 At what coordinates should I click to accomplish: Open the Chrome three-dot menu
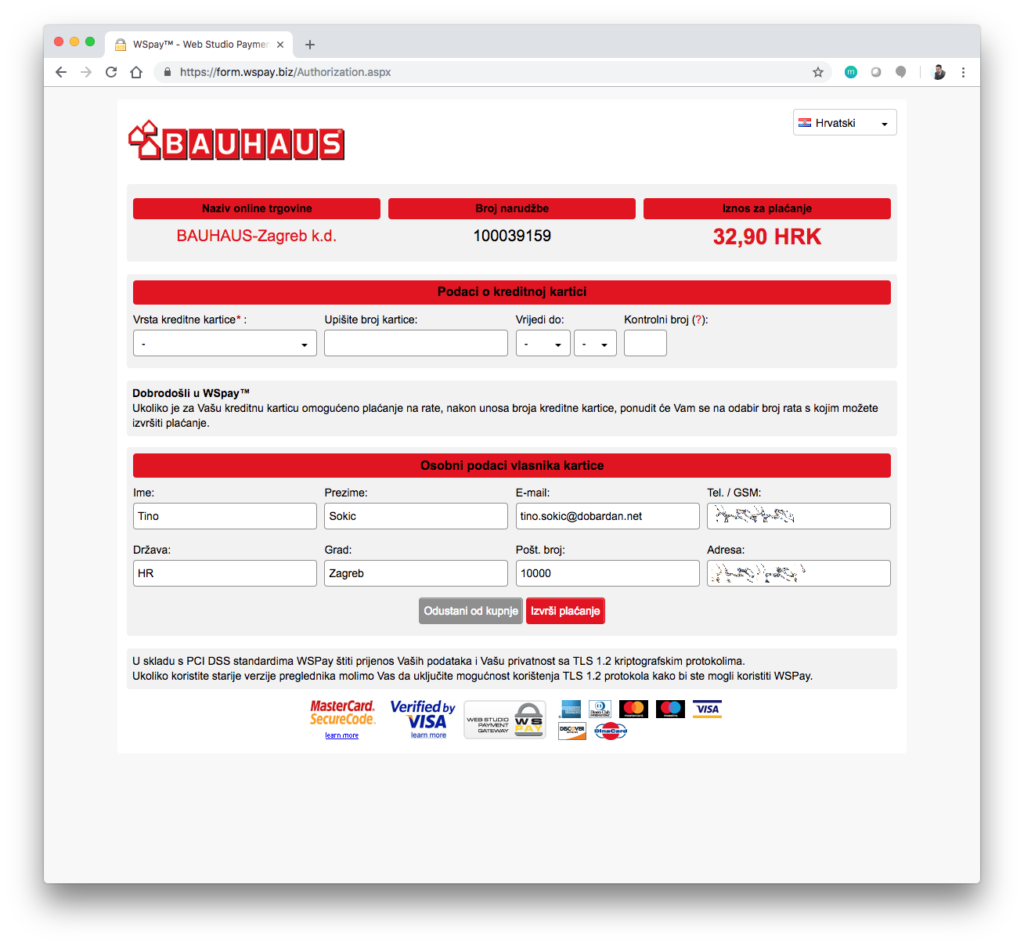[x=963, y=72]
